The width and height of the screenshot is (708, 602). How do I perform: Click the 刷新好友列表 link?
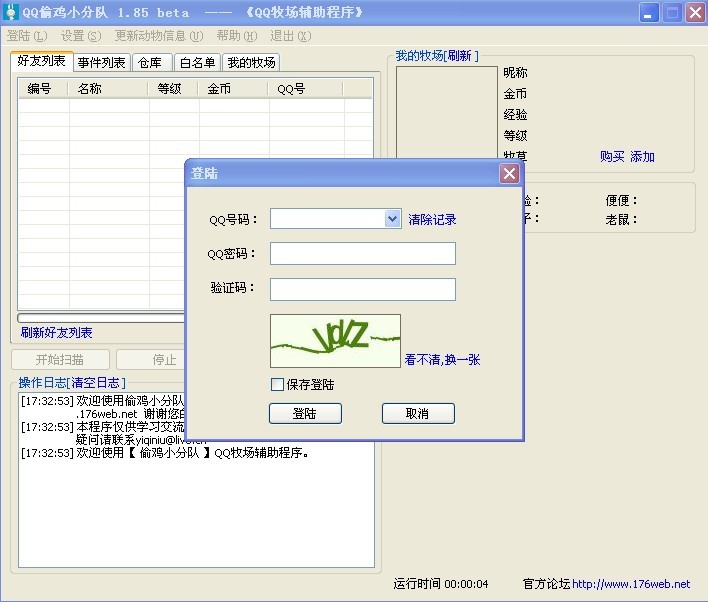click(x=56, y=332)
